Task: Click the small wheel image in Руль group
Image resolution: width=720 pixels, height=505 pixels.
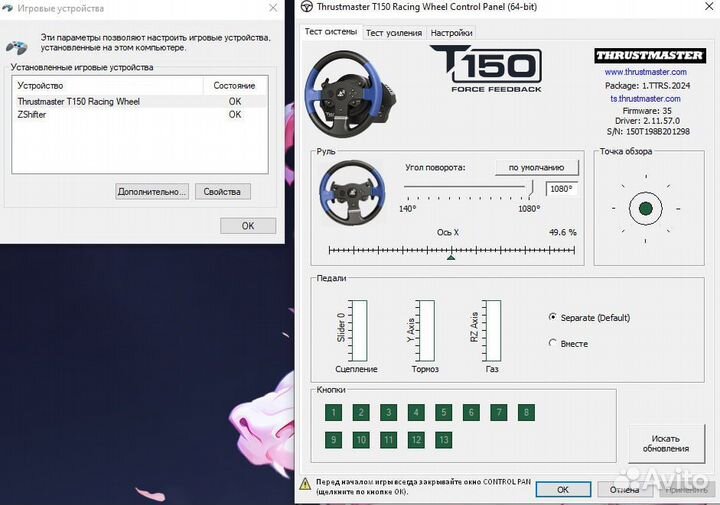Action: pos(352,193)
